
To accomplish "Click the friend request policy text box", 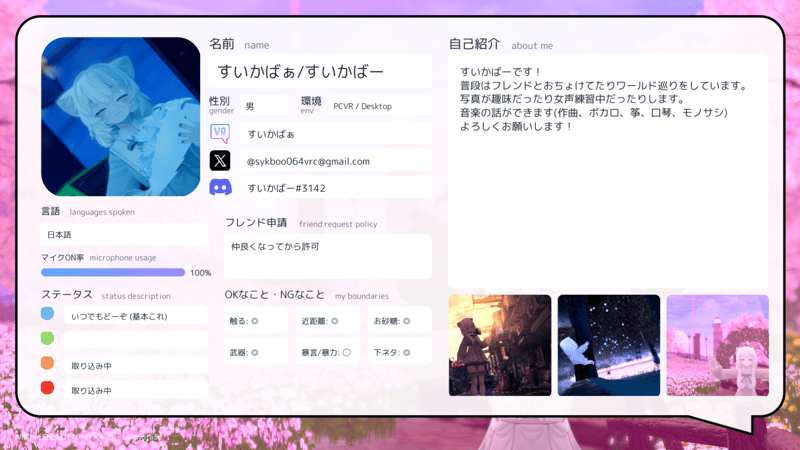I will [x=328, y=257].
